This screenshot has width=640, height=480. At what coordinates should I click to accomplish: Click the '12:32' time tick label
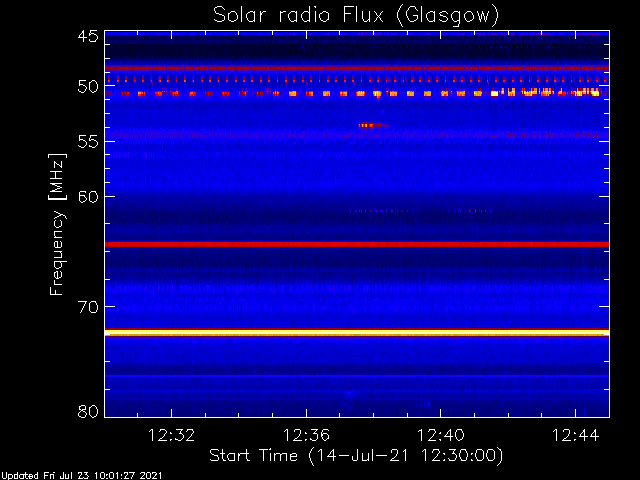point(171,435)
